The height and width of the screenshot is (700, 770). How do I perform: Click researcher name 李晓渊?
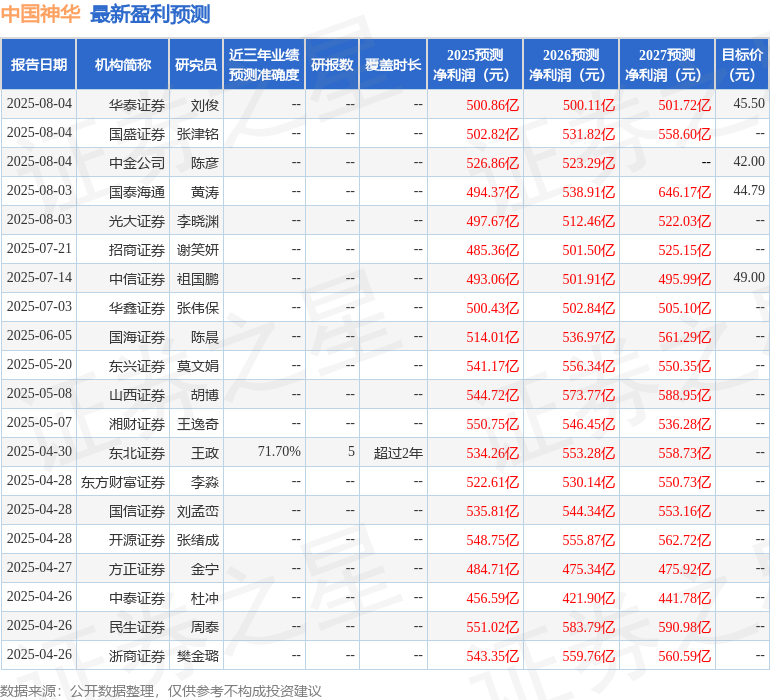[x=198, y=221]
